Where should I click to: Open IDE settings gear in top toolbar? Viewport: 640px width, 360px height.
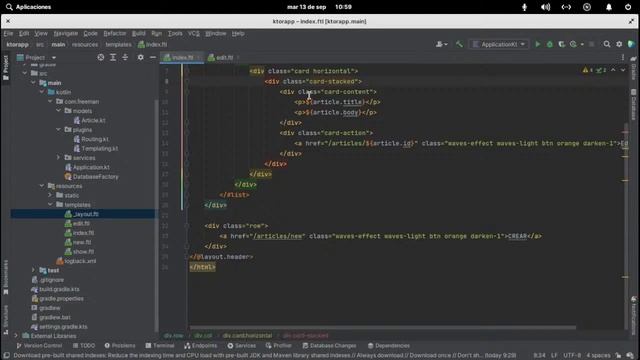pos(619,44)
